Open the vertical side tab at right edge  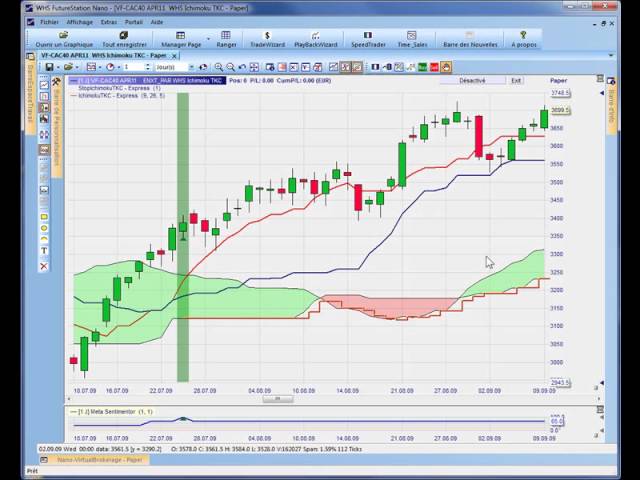[611, 104]
